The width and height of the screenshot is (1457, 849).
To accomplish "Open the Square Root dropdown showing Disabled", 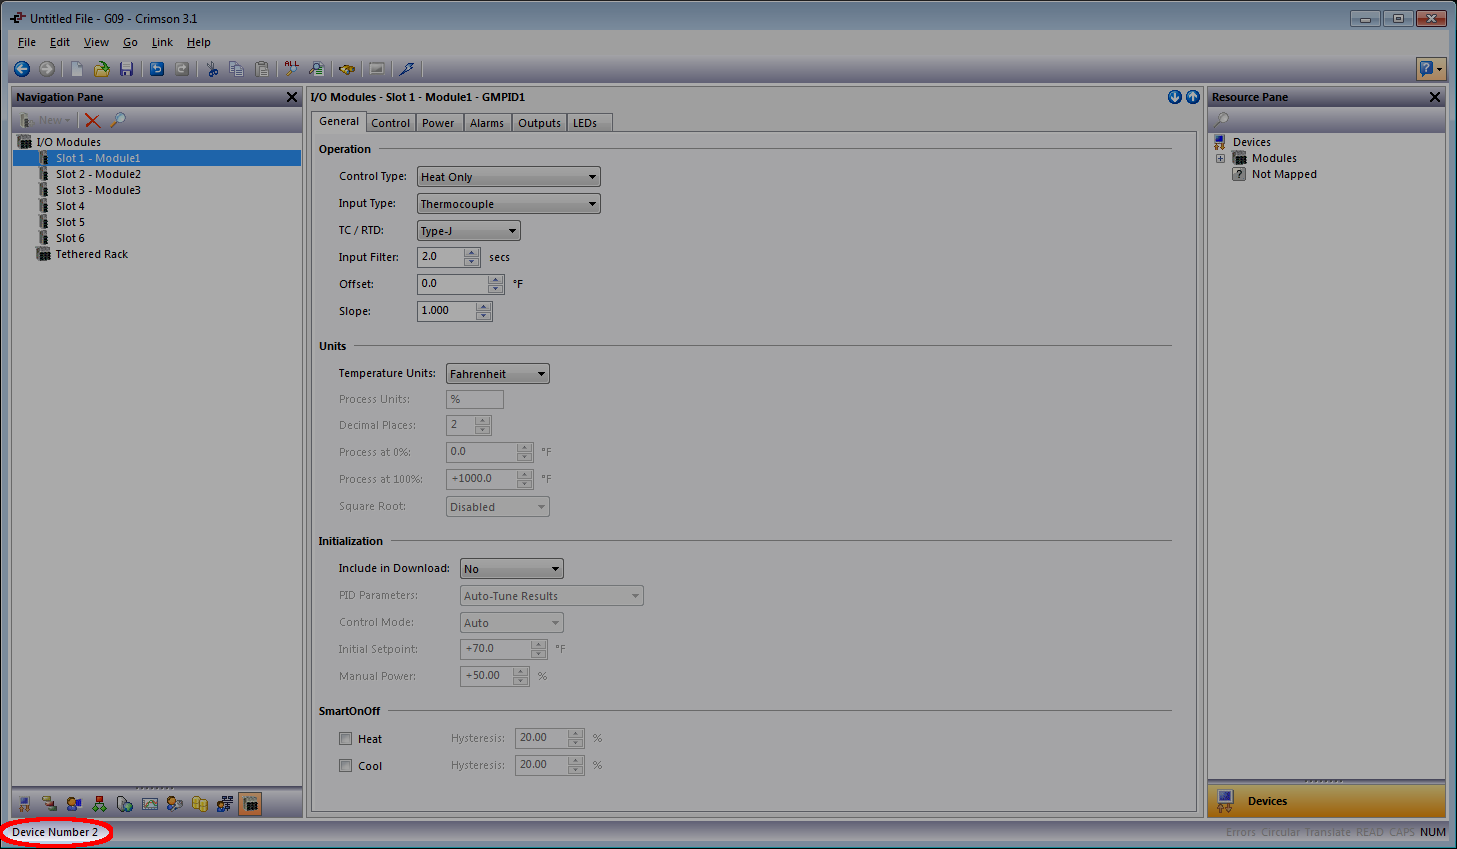I will coord(497,507).
